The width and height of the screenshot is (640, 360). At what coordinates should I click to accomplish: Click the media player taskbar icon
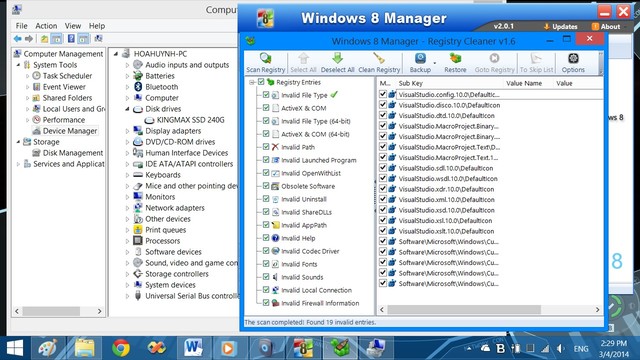228,348
